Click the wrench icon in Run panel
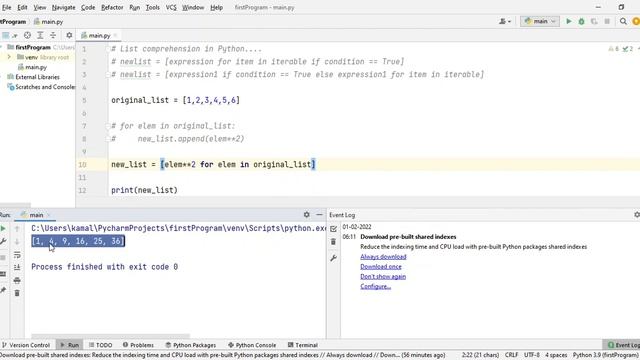 pyautogui.click(x=3, y=242)
